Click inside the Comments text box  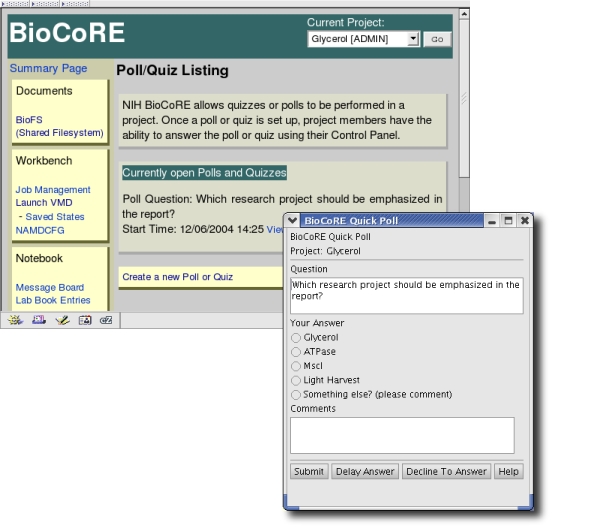pos(402,435)
